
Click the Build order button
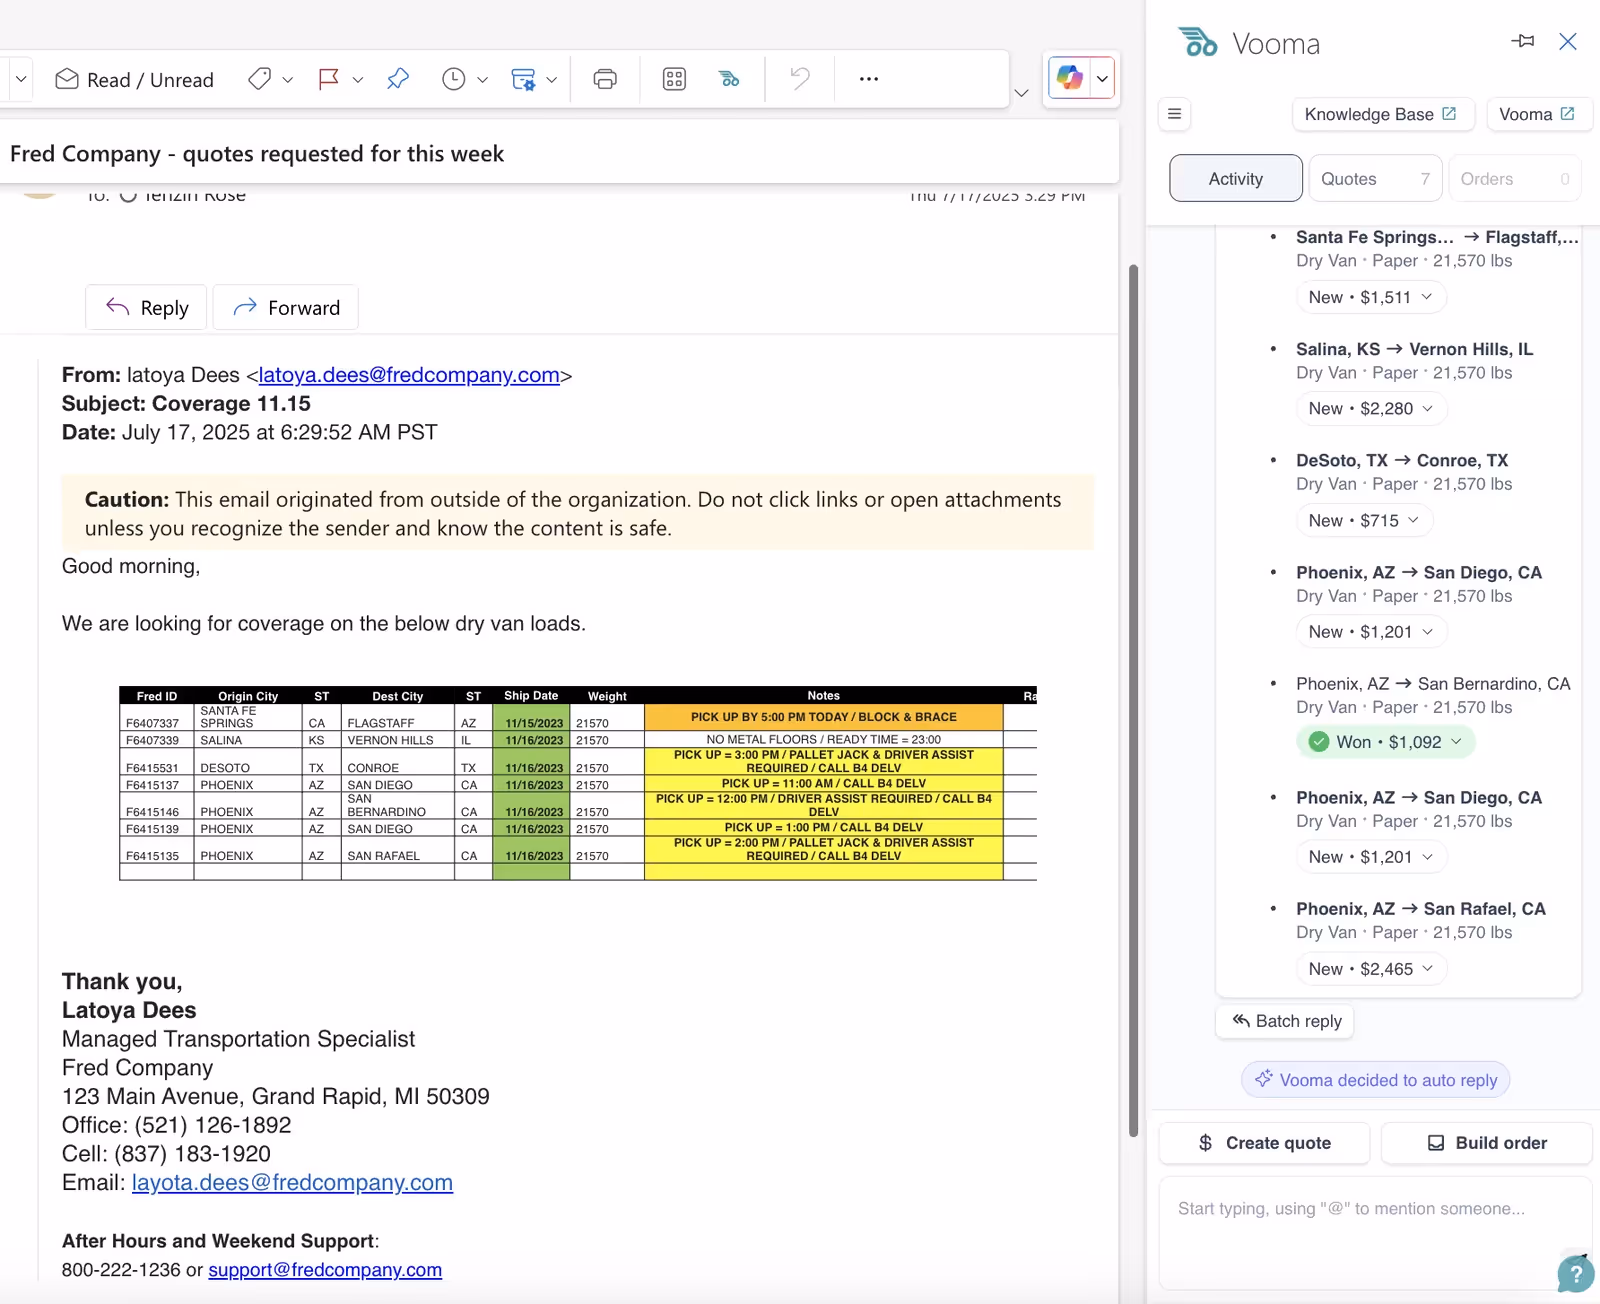(1487, 1143)
